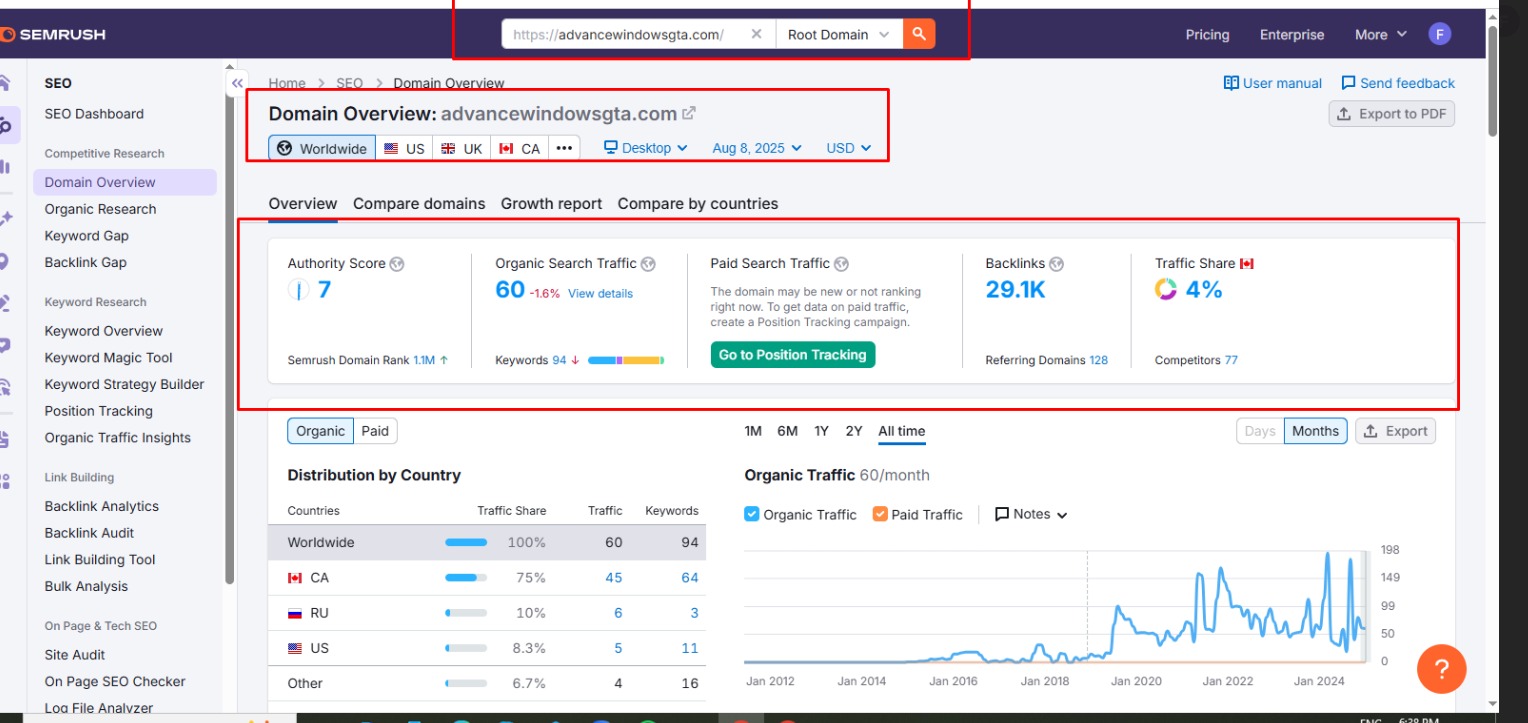Open Pricing in top navigation
Image resolution: width=1528 pixels, height=723 pixels.
[x=1208, y=35]
